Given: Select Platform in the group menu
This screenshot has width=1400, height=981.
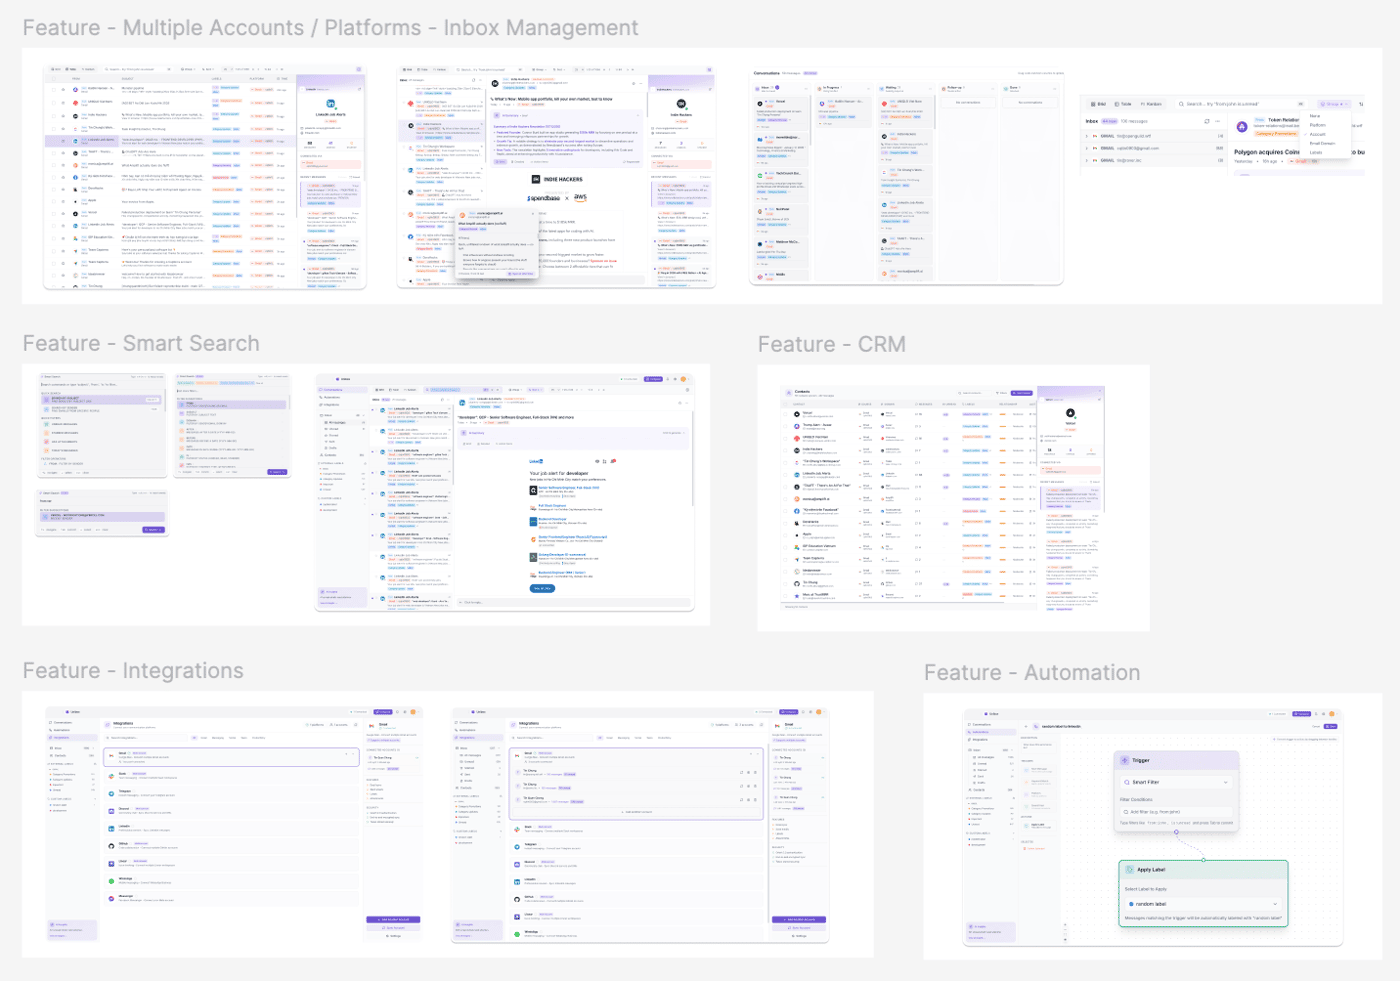Looking at the screenshot, I should (x=1317, y=125).
